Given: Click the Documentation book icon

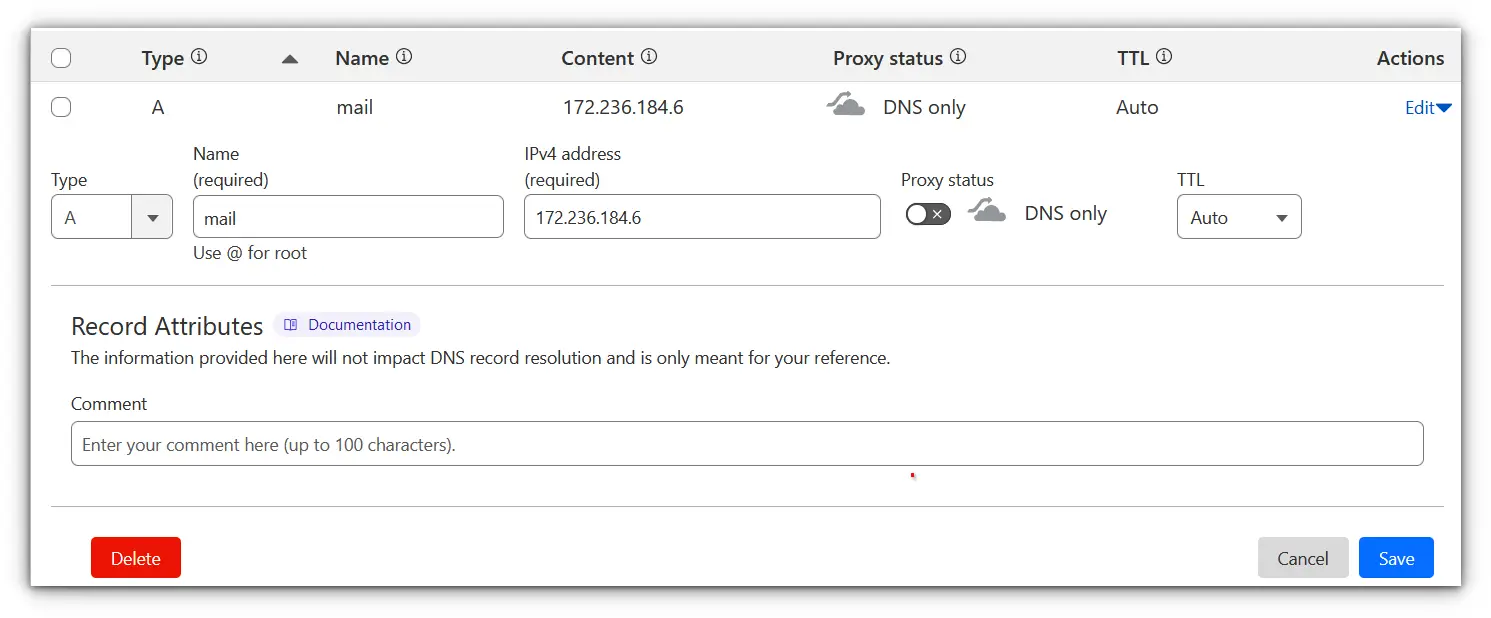Looking at the screenshot, I should coord(290,324).
